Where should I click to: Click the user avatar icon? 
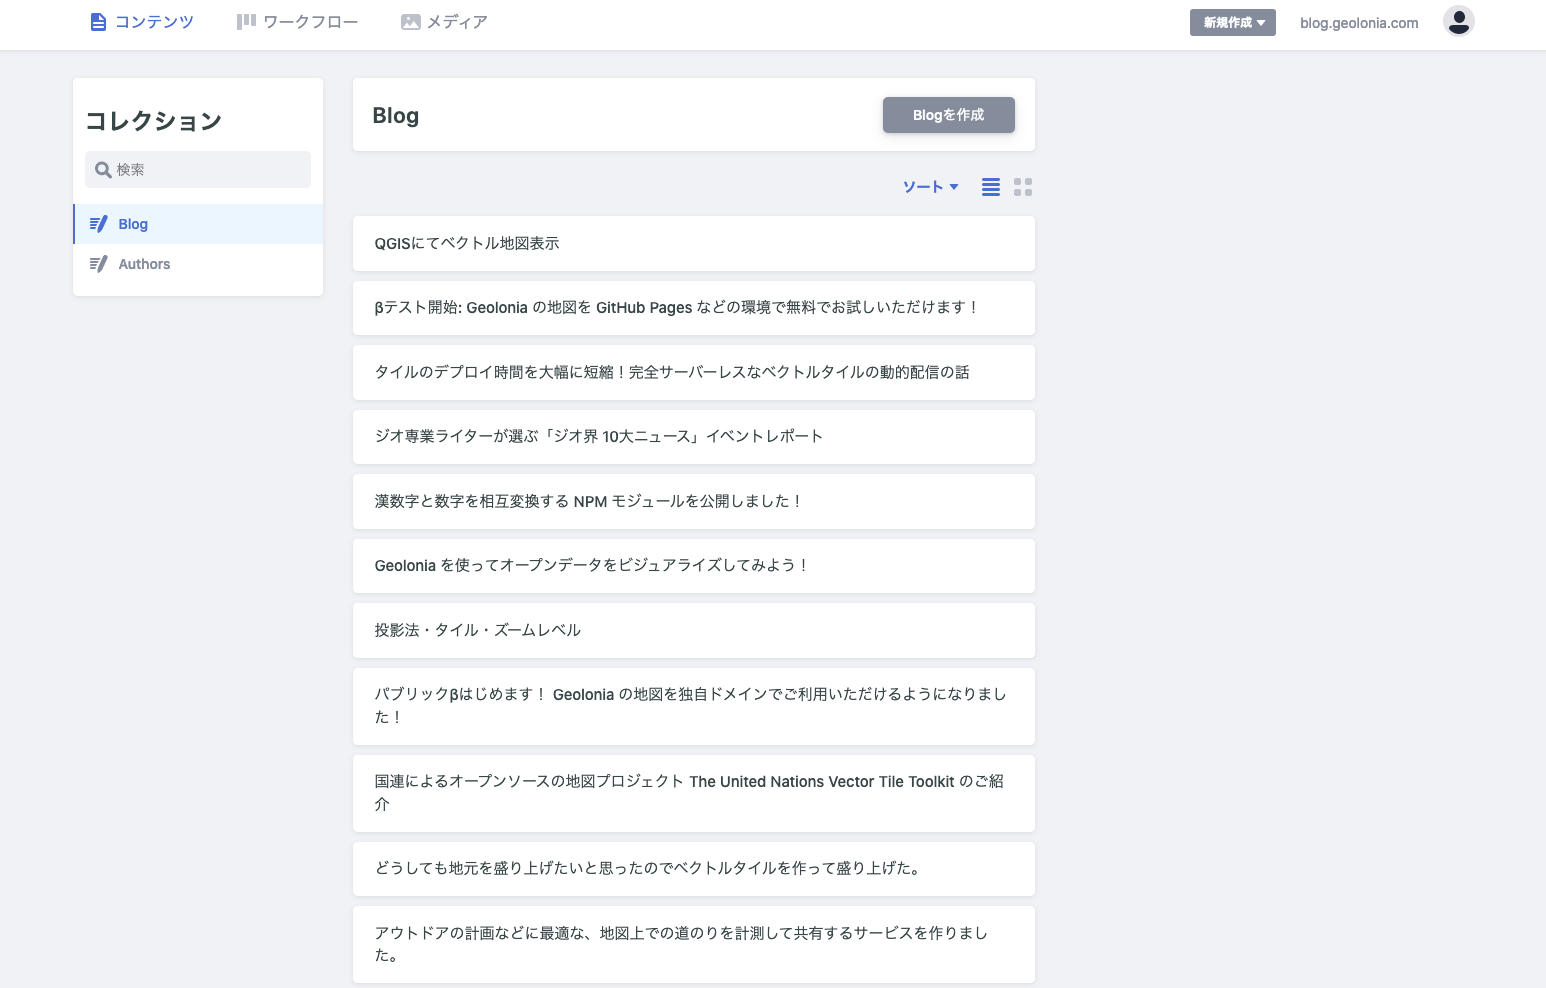(1458, 21)
